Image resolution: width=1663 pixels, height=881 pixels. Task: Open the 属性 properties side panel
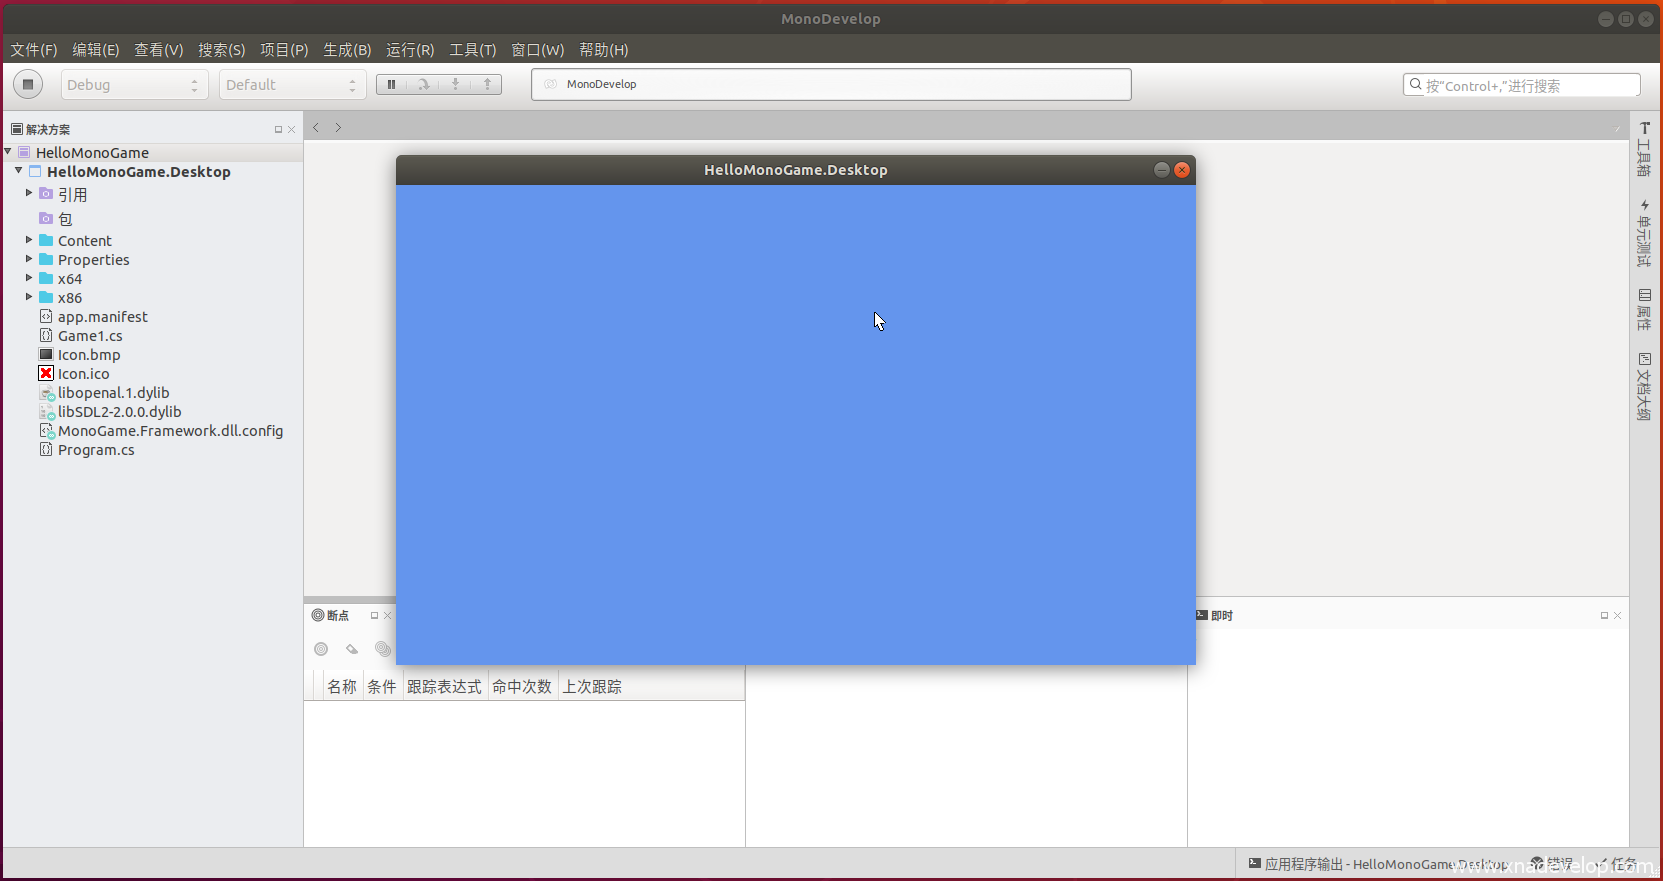pos(1644,310)
